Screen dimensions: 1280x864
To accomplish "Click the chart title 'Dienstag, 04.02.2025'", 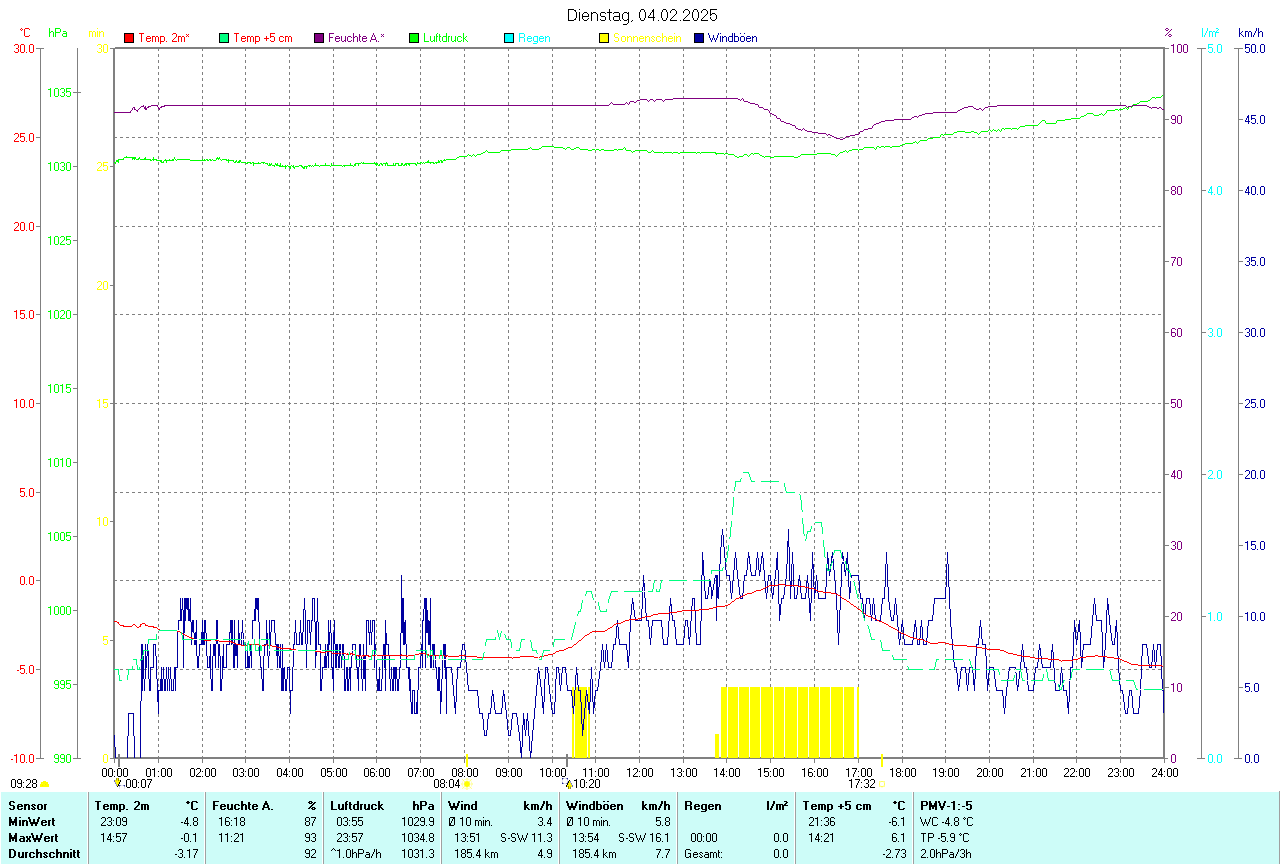I will click(x=642, y=15).
